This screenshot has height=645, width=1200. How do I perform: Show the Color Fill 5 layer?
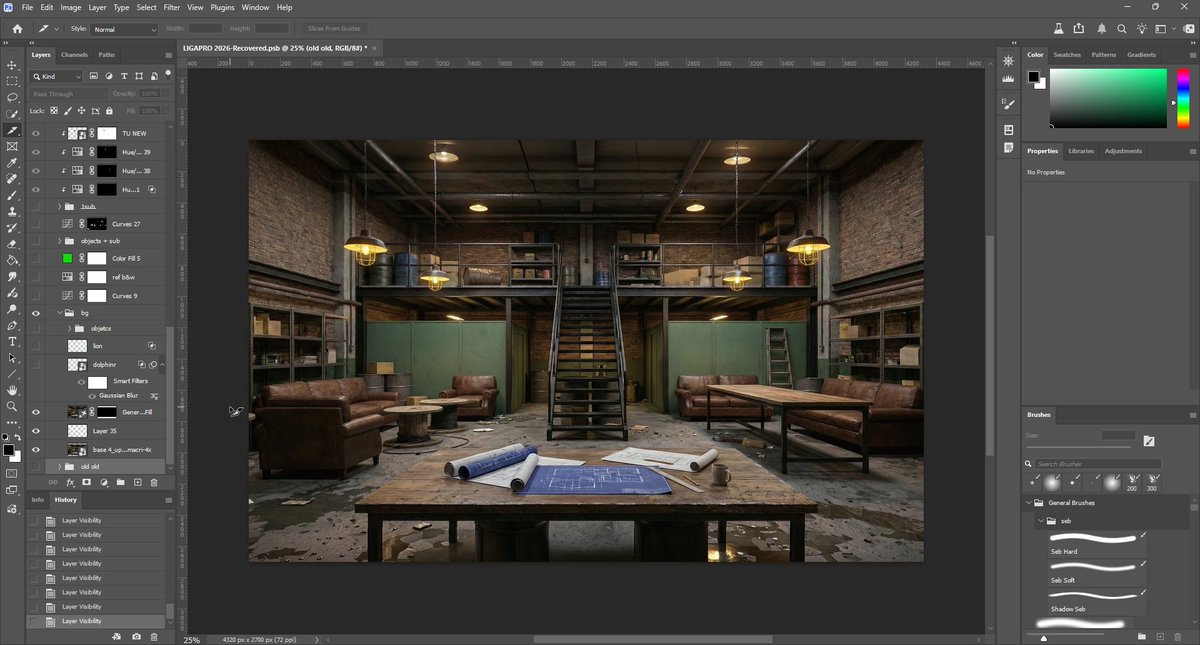(x=36, y=258)
